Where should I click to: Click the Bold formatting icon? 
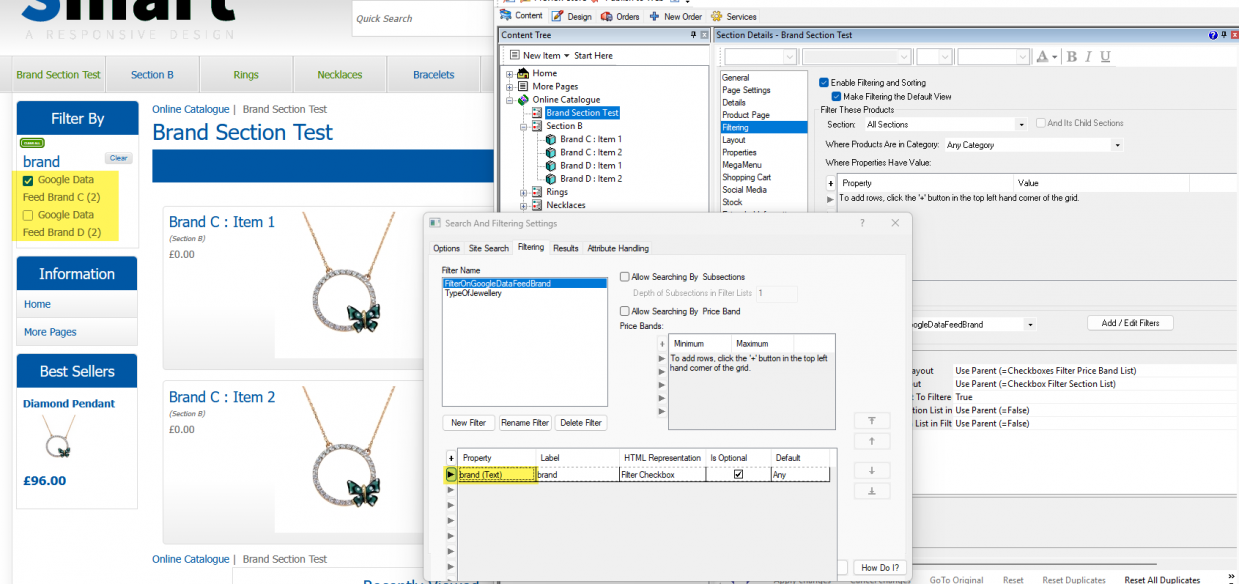[x=1072, y=57]
